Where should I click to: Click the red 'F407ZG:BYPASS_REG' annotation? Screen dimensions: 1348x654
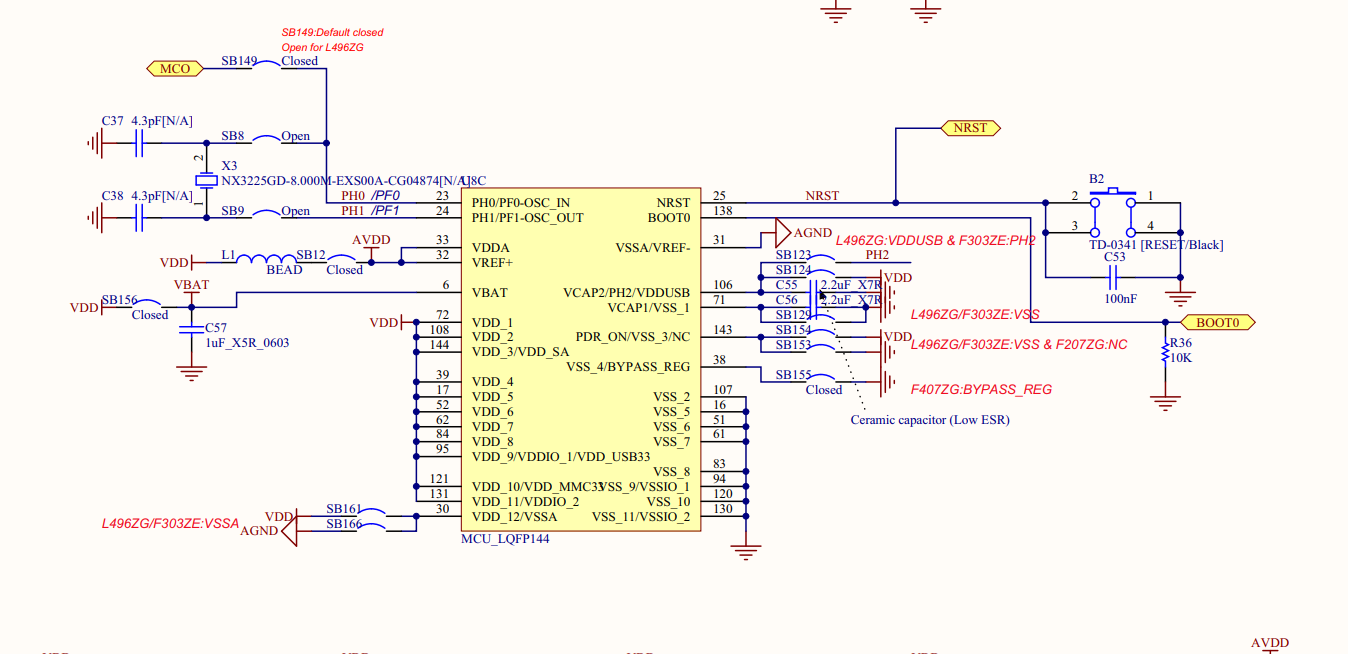click(x=981, y=390)
